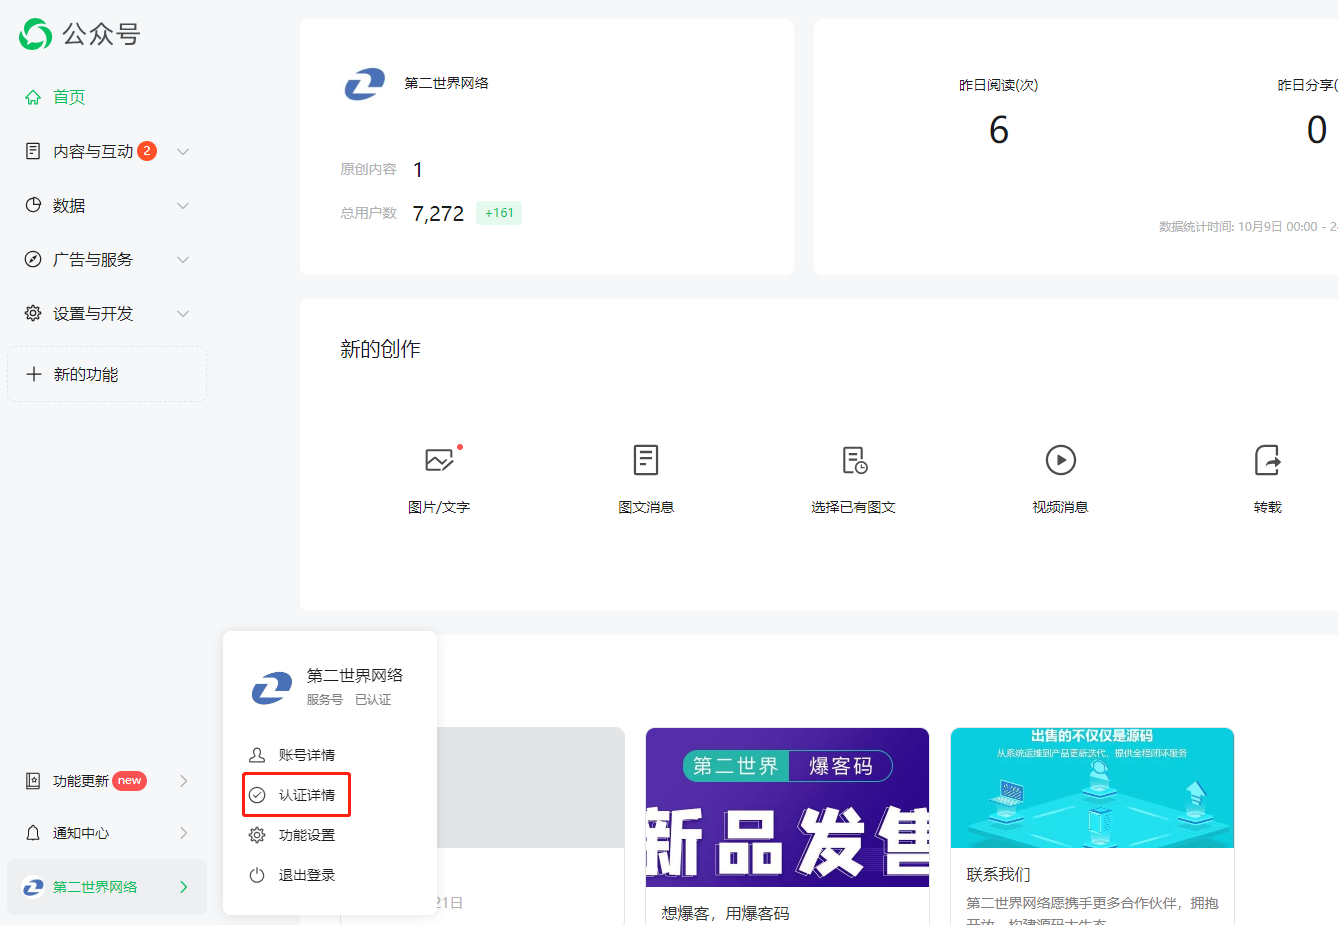The image size is (1338, 925).
Task: Open 账号详情 in the account popup
Action: [x=306, y=755]
